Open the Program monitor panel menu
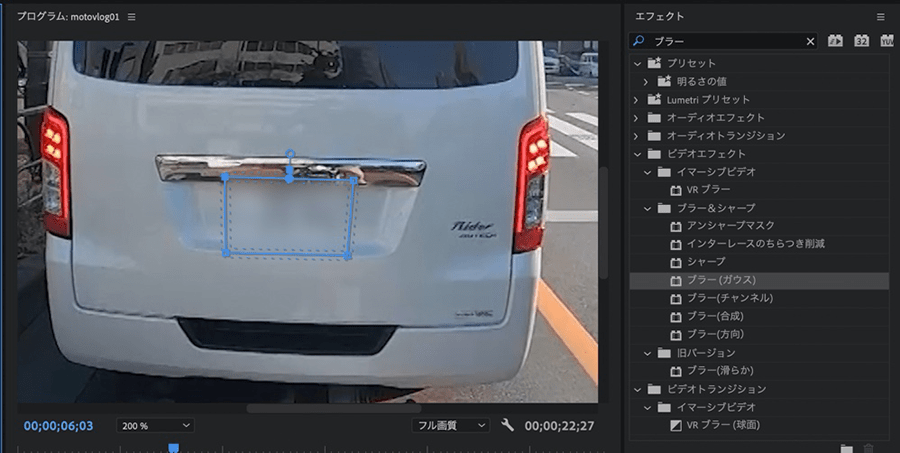900x453 pixels. [x=132, y=17]
